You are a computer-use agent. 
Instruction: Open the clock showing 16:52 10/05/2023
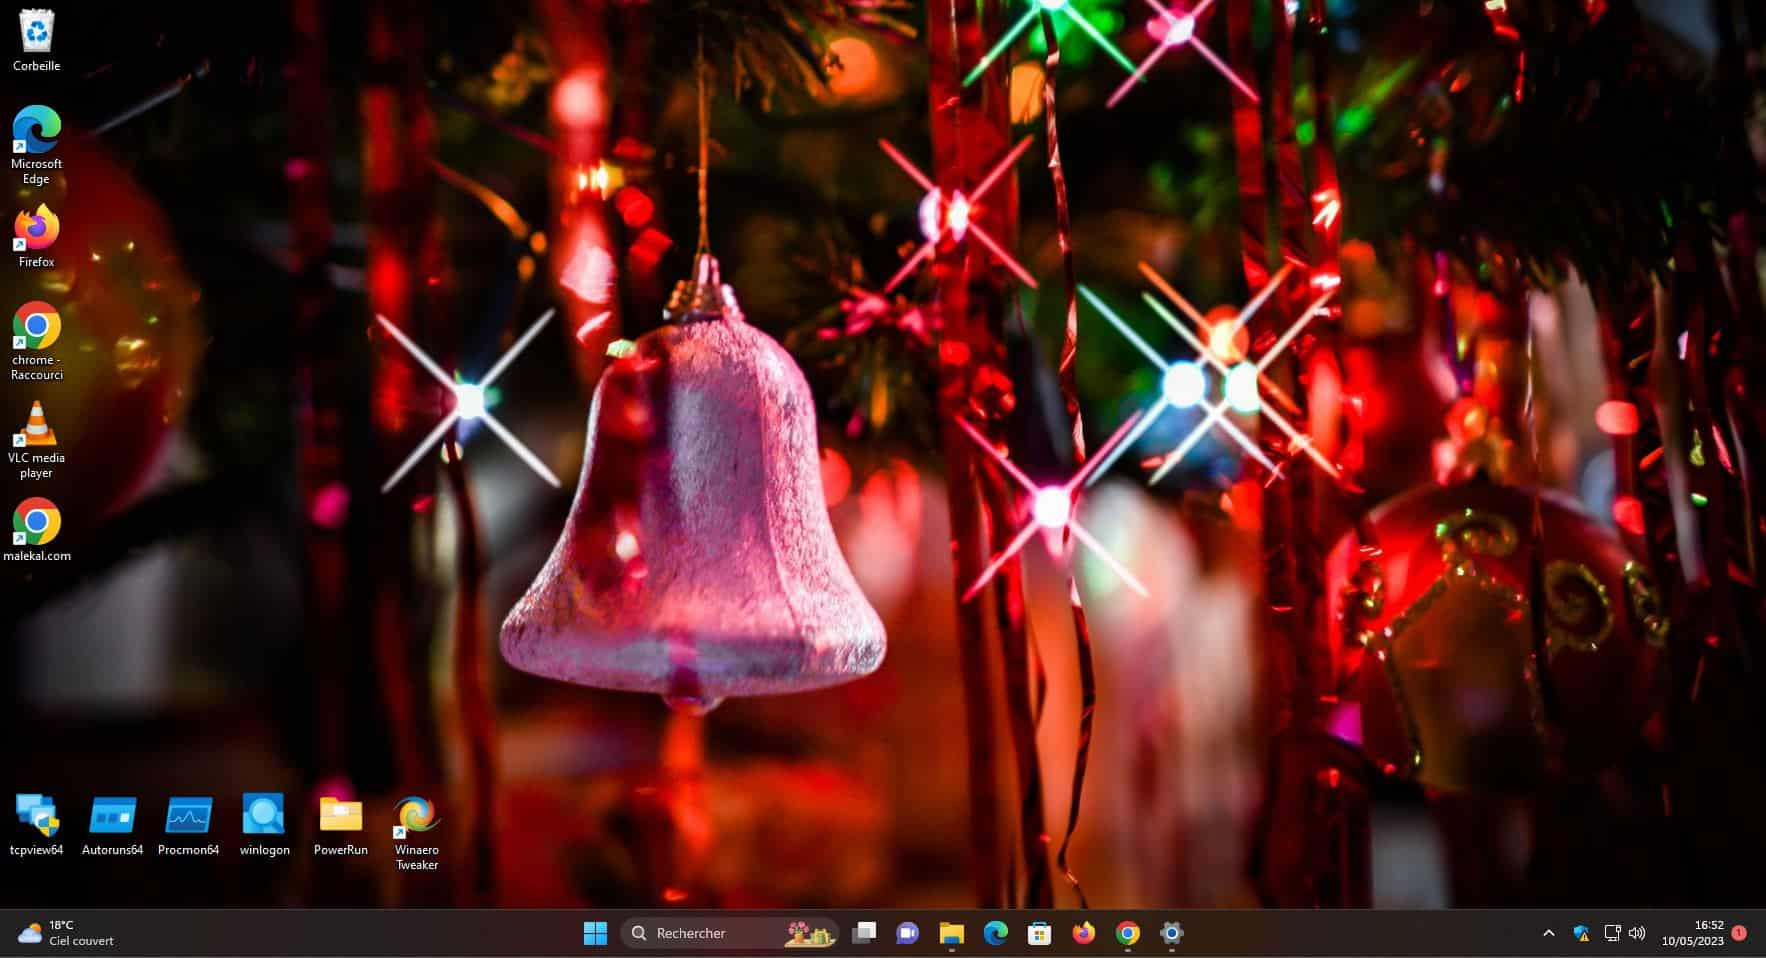click(1693, 933)
